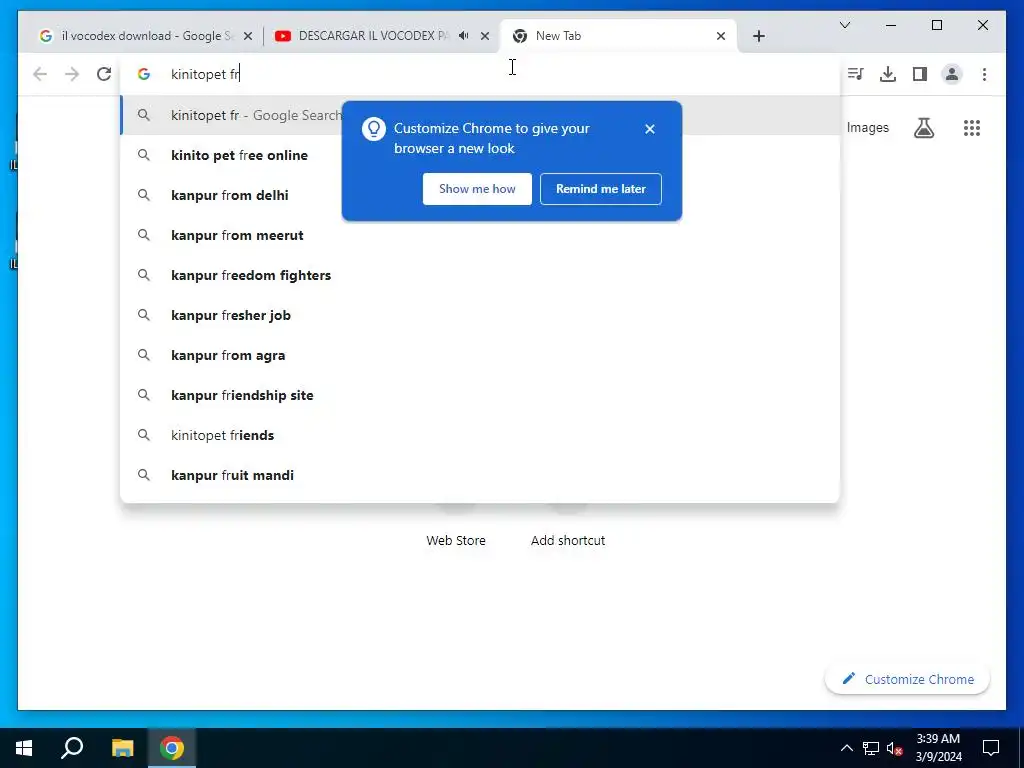Choose the 'kanpur freedom fighters' suggestion
Image resolution: width=1024 pixels, height=768 pixels.
(479, 276)
